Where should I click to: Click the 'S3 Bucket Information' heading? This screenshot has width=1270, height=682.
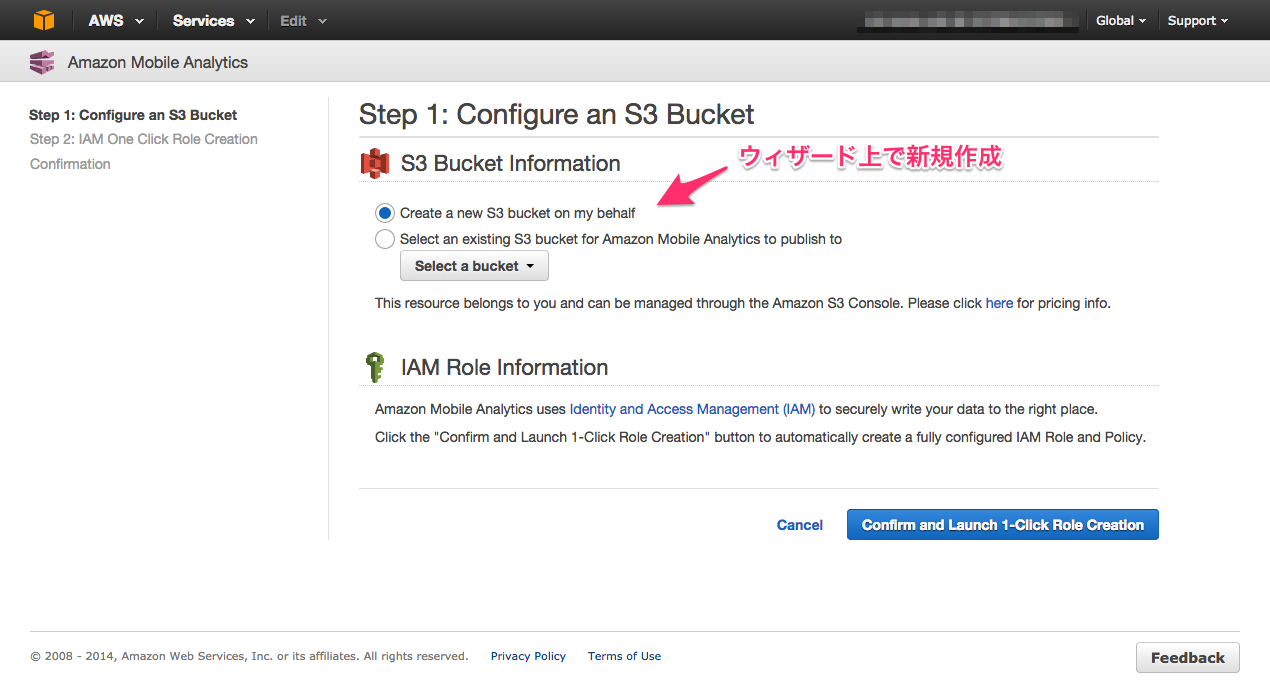tap(510, 163)
